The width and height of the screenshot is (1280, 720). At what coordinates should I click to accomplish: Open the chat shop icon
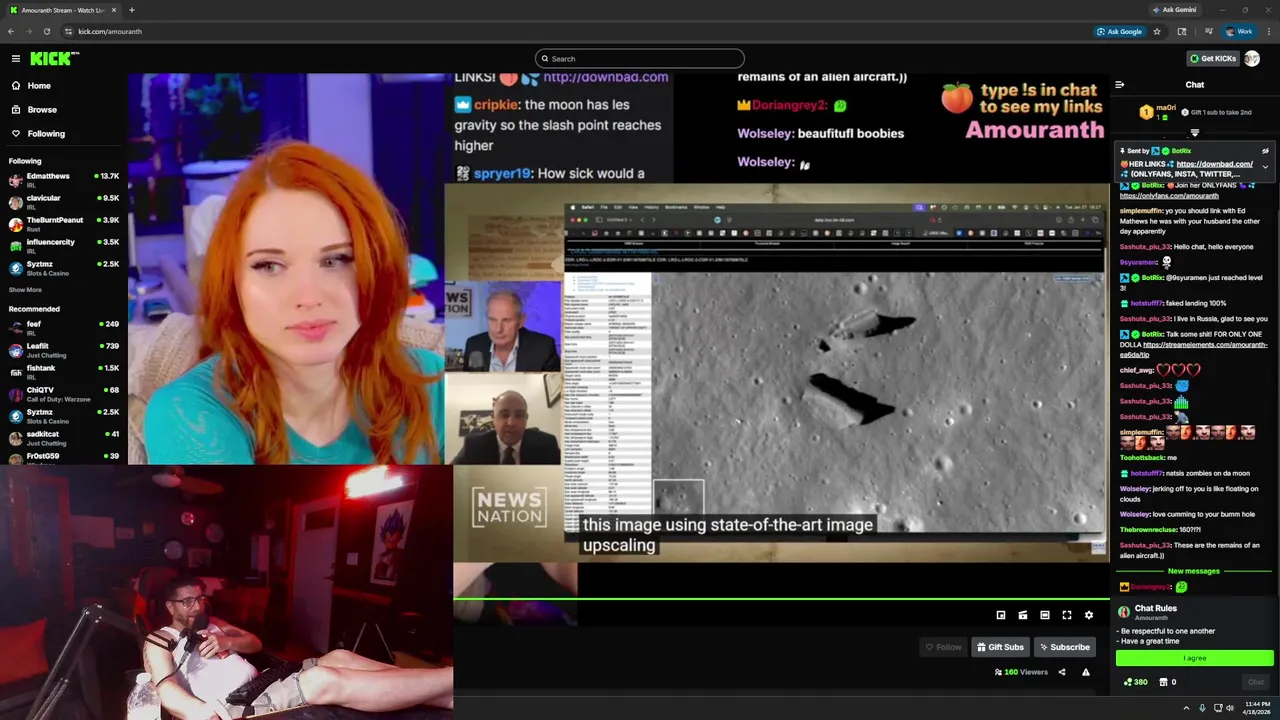(1163, 682)
